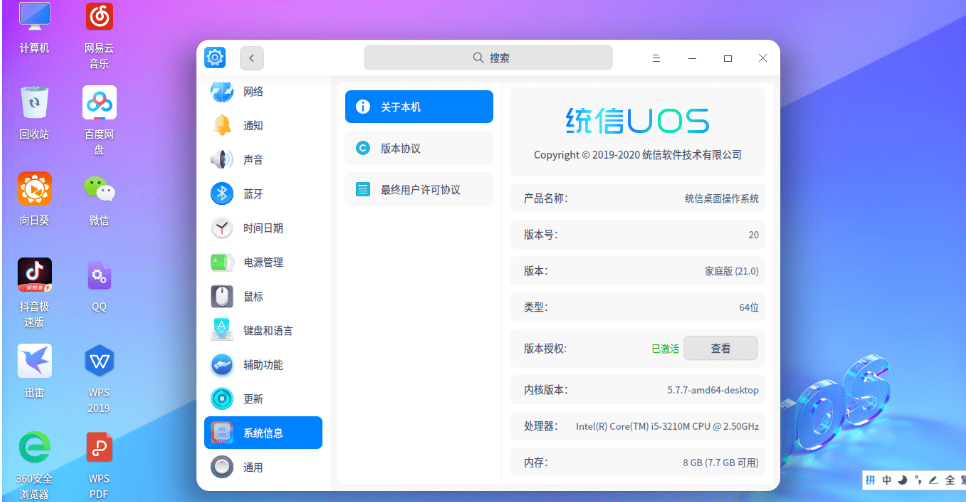
Task: Click the 查看 authorization button
Action: click(x=720, y=348)
